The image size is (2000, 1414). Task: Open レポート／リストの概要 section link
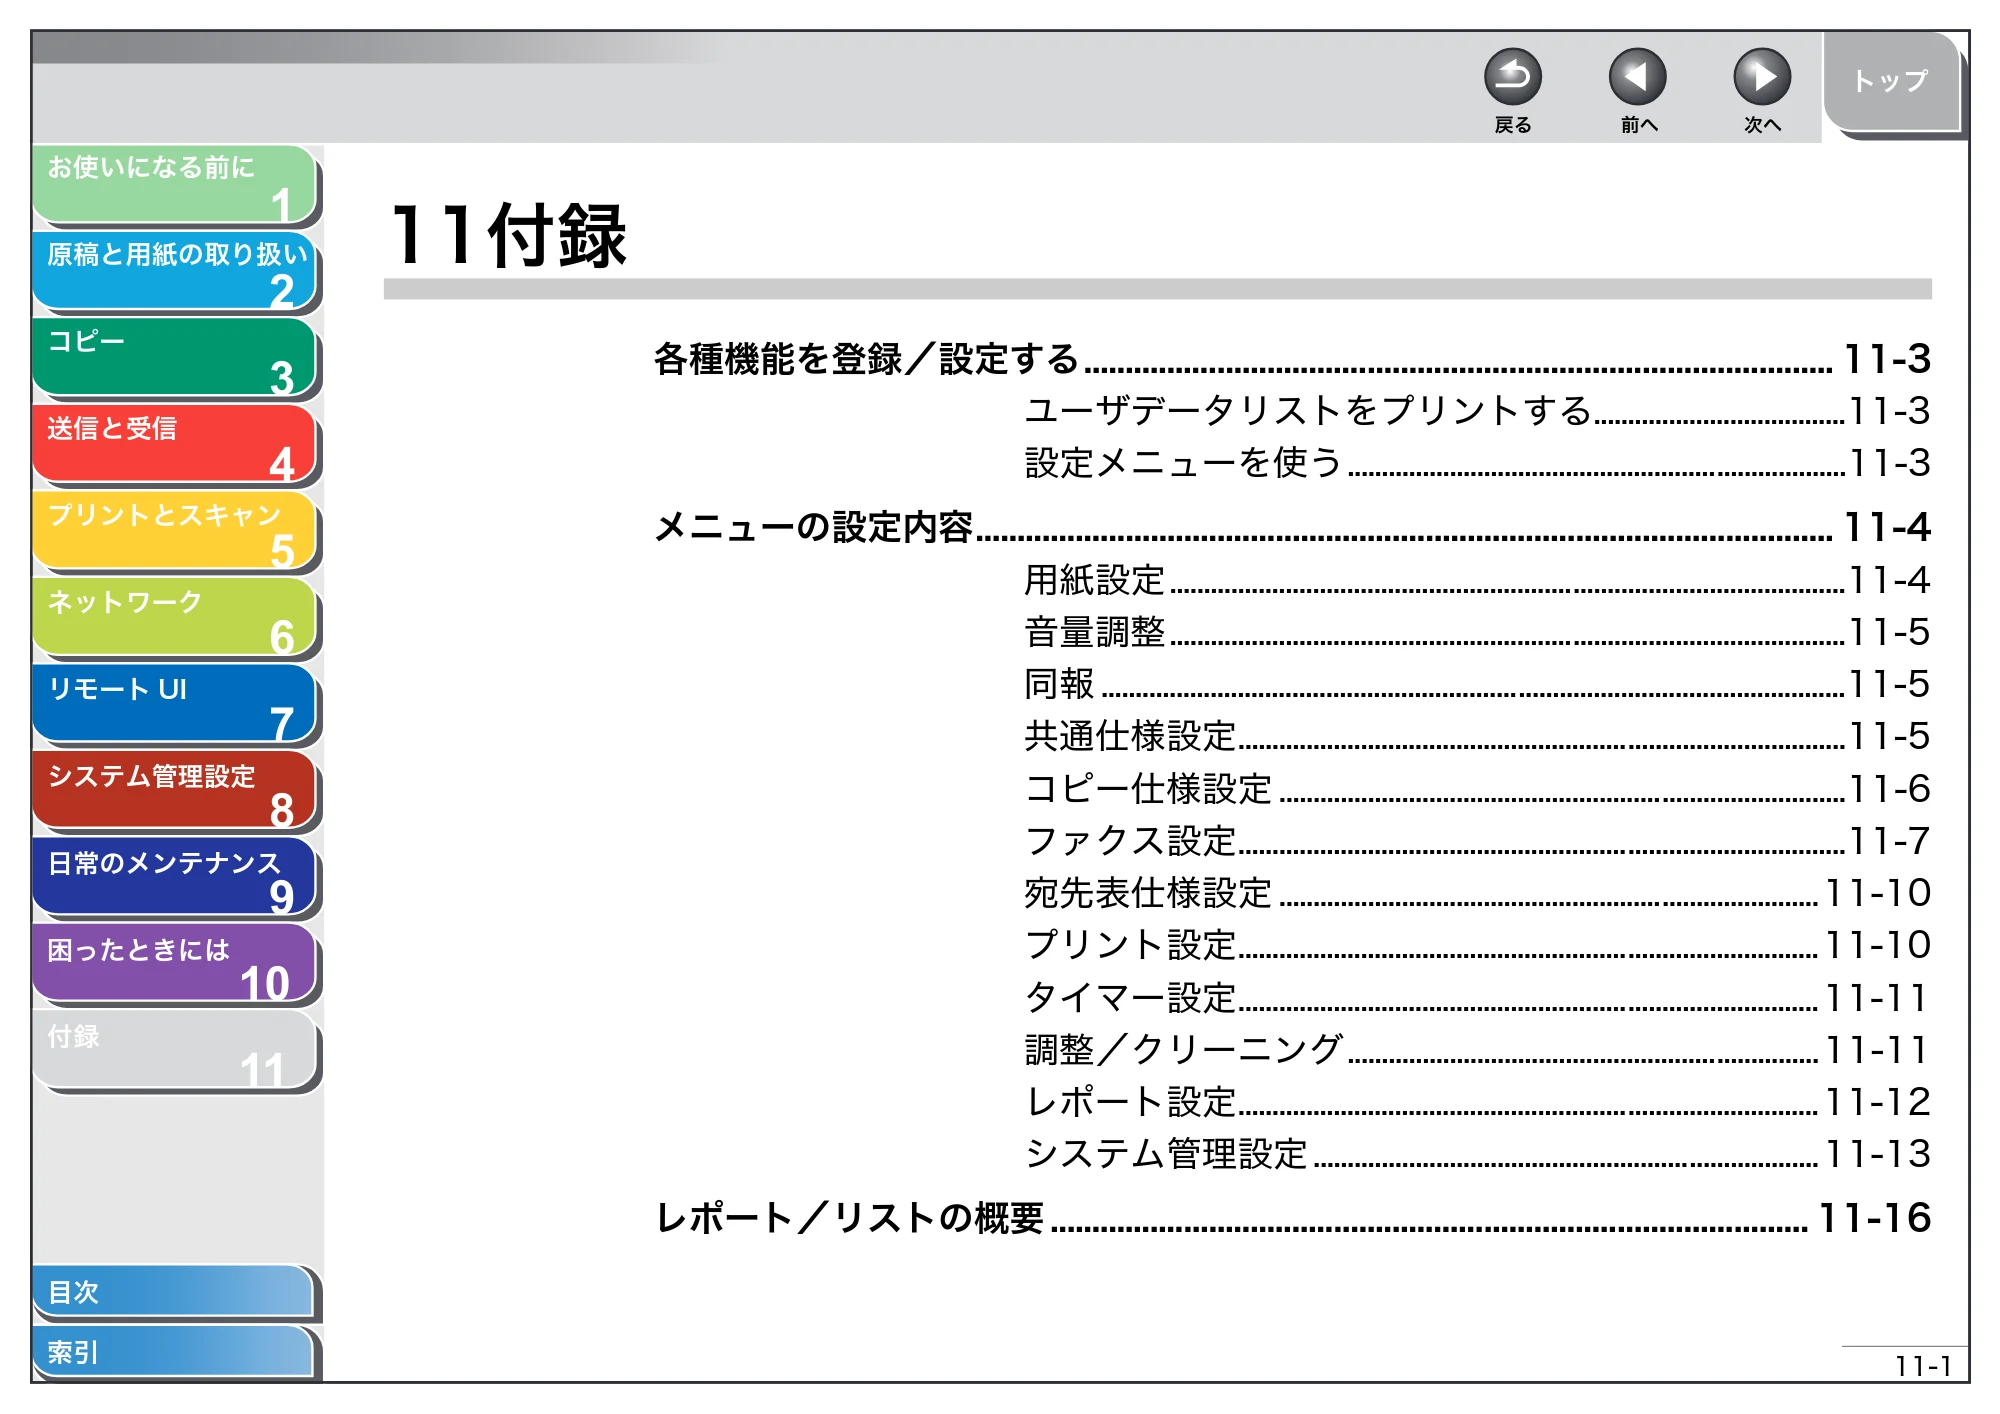(1292, 1218)
